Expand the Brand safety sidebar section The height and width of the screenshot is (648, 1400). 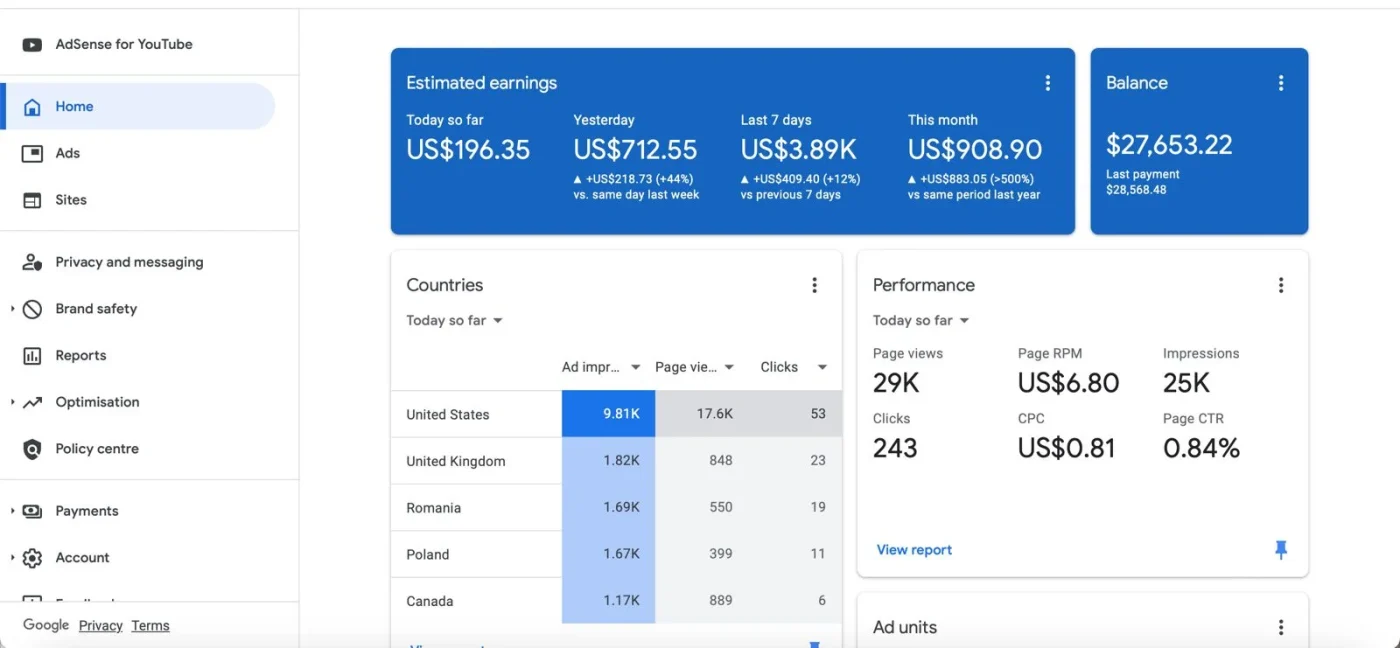point(13,309)
